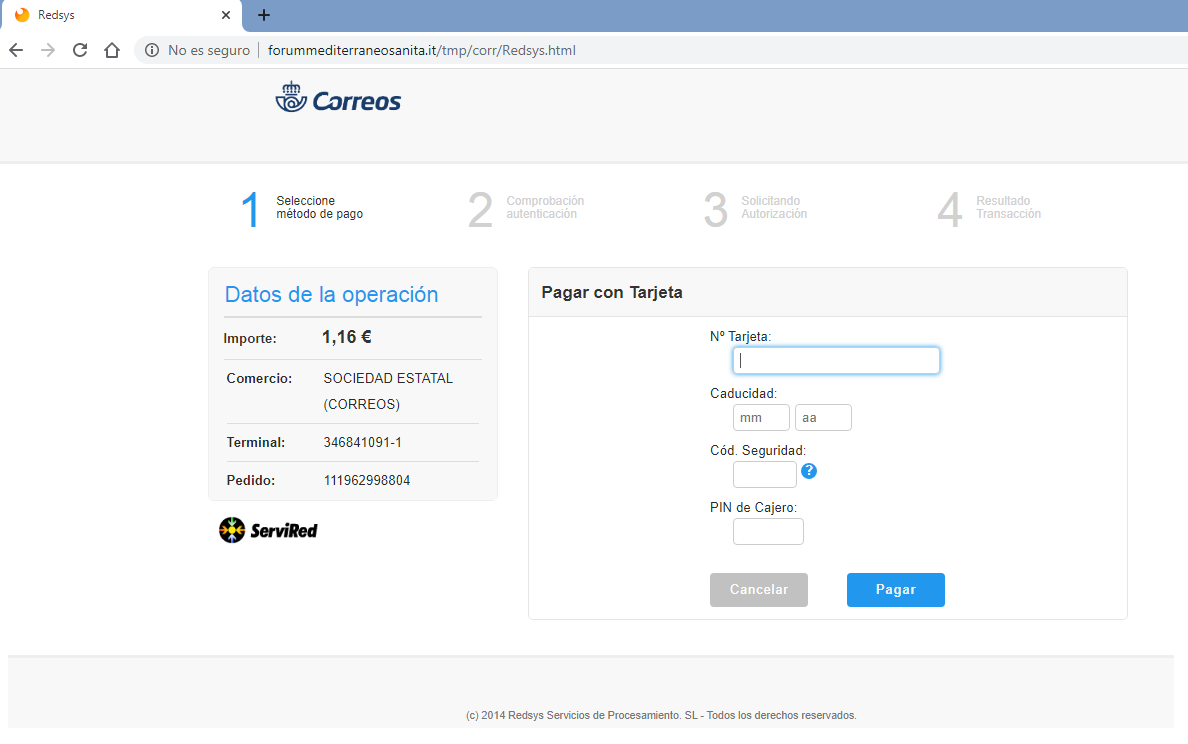
Task: Click the amount '1,16 €'
Action: (347, 337)
